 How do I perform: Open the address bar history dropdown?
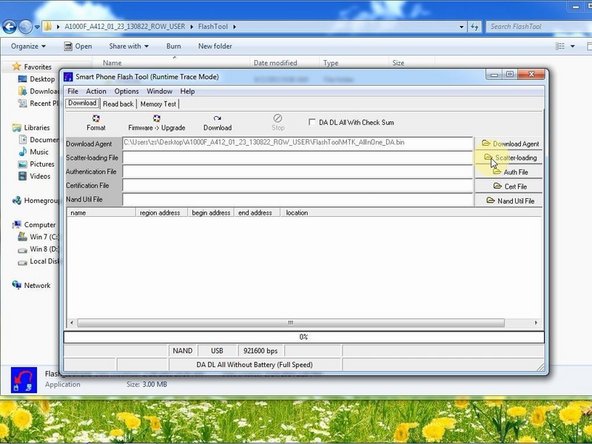461,27
